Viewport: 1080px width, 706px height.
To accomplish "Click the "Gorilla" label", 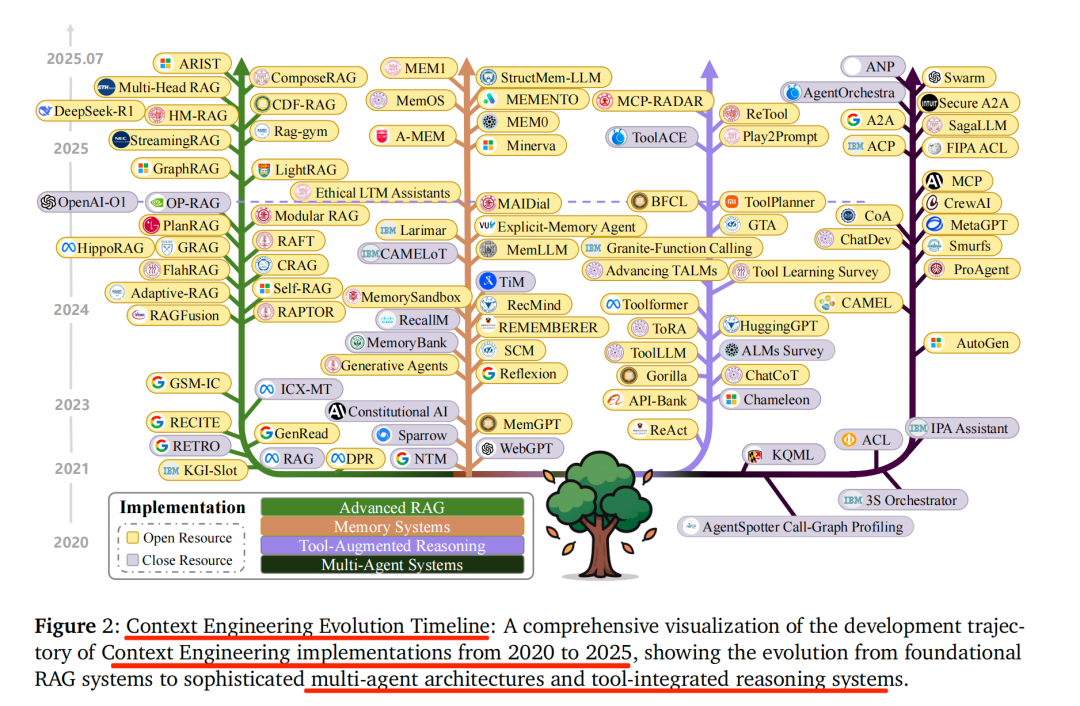I will click(x=657, y=375).
